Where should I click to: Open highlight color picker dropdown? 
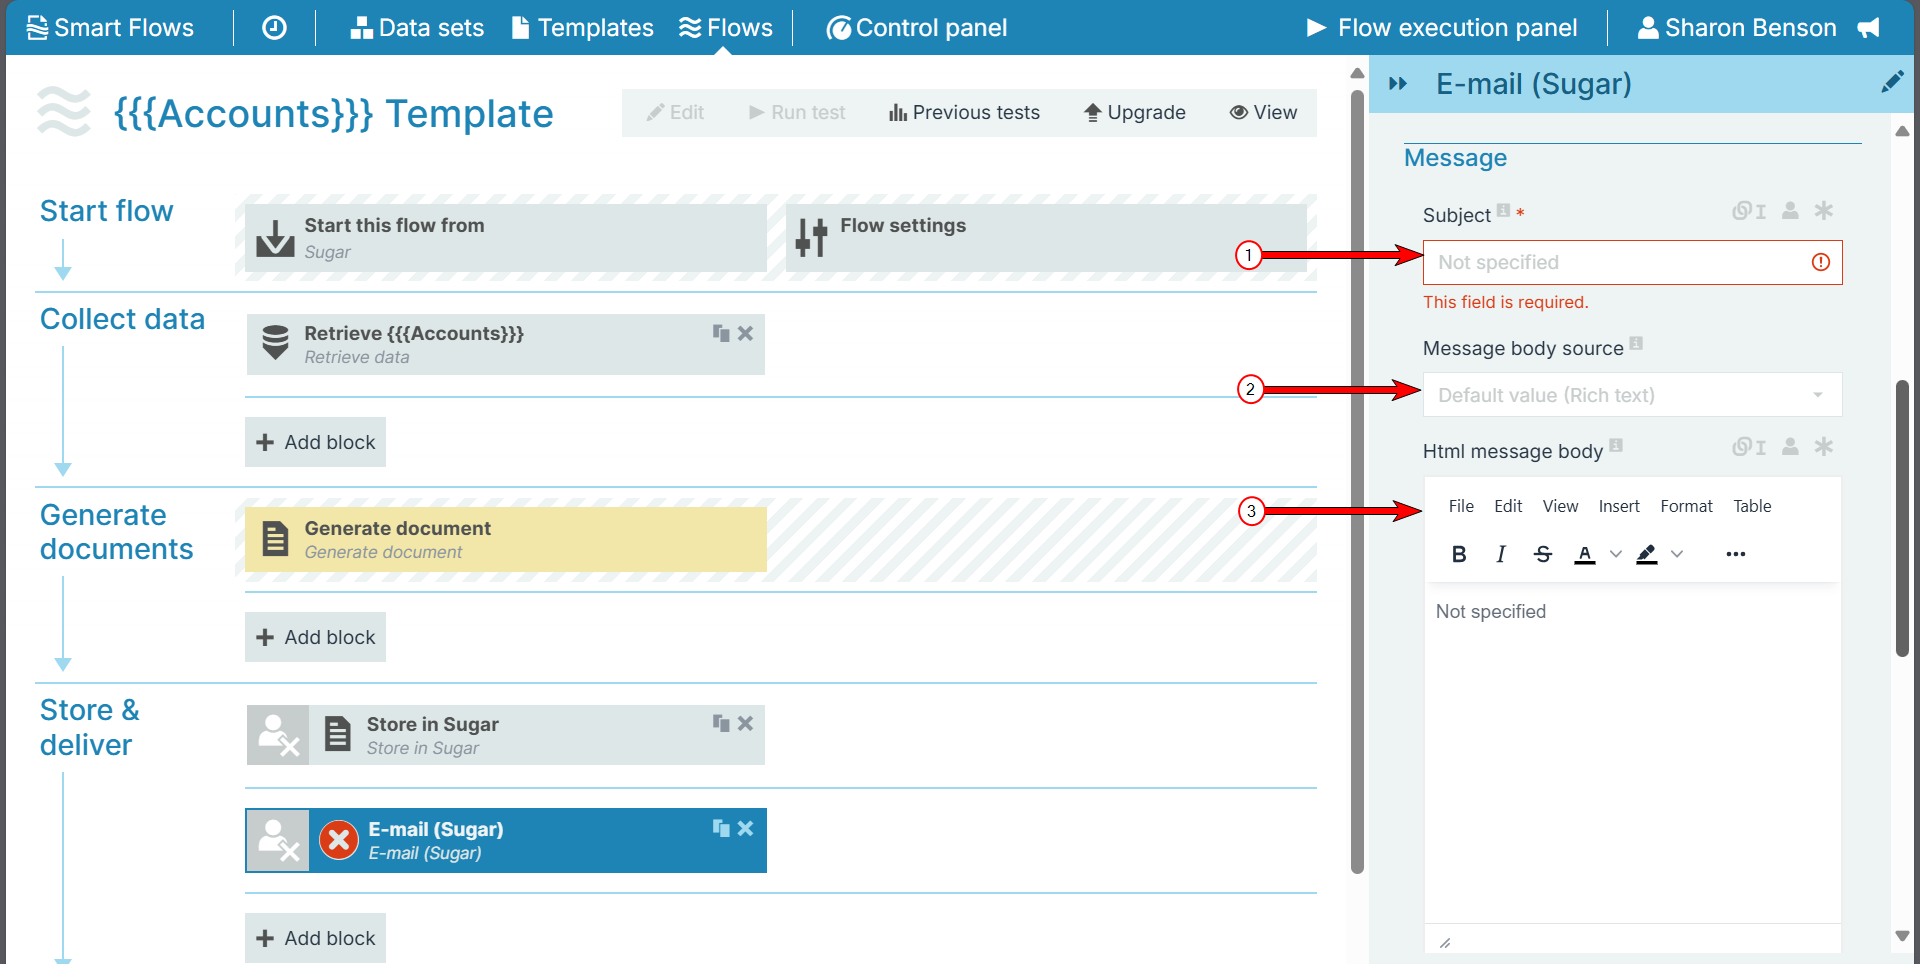click(x=1677, y=554)
